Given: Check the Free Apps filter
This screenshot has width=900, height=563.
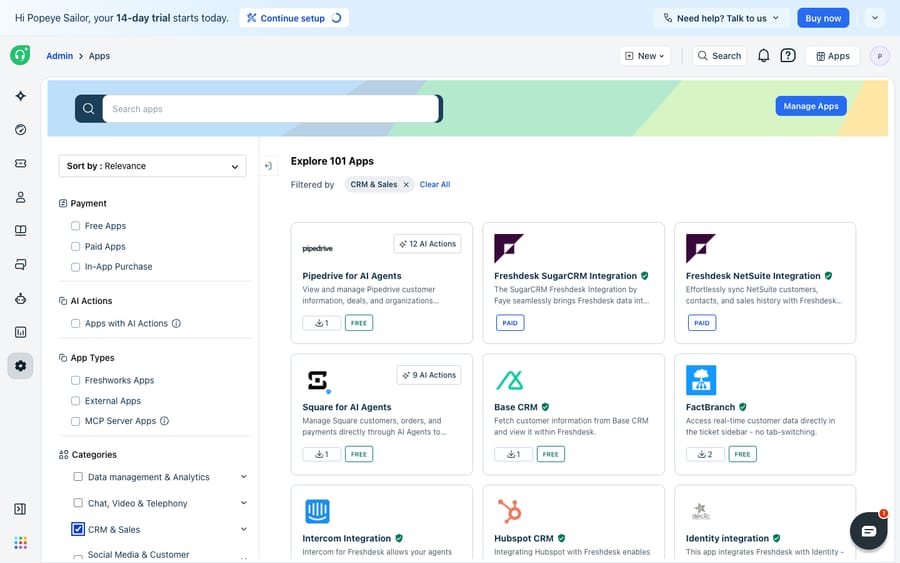Looking at the screenshot, I should pos(75,226).
